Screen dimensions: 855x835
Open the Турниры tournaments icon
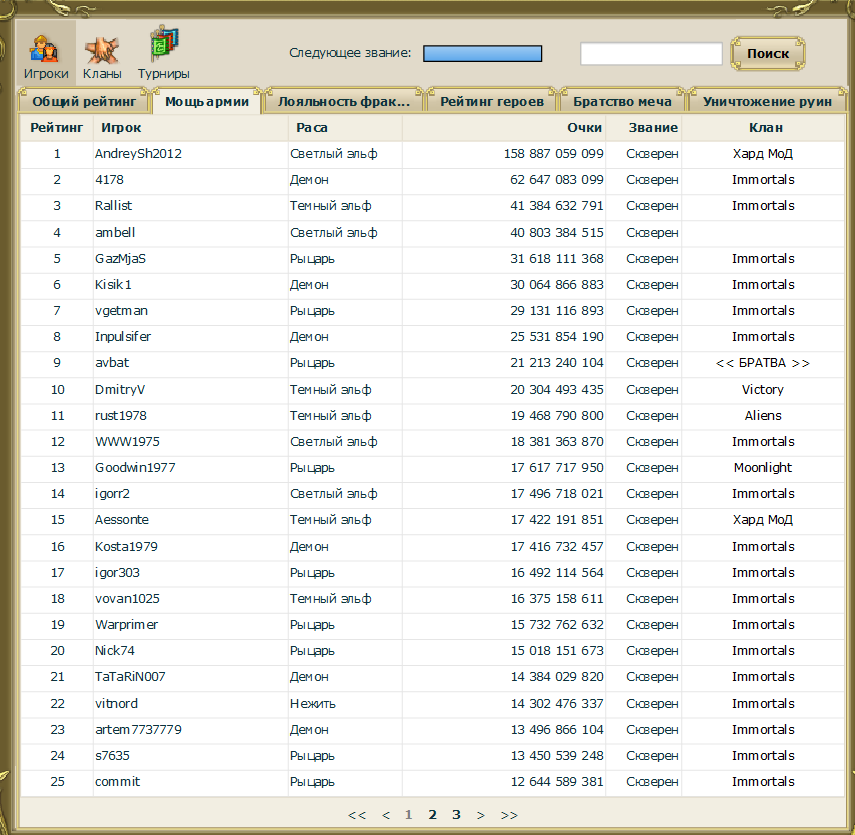164,53
